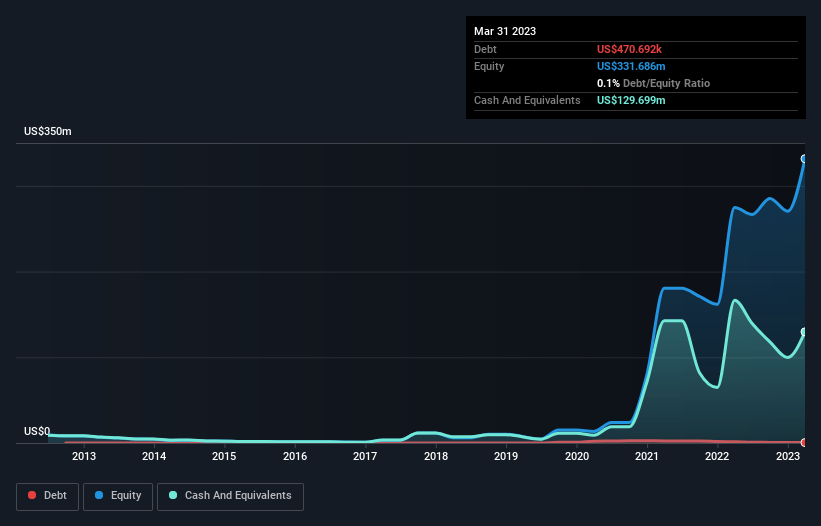
Task: Click the teal Cash And Equivalents legend dot
Action: click(173, 495)
